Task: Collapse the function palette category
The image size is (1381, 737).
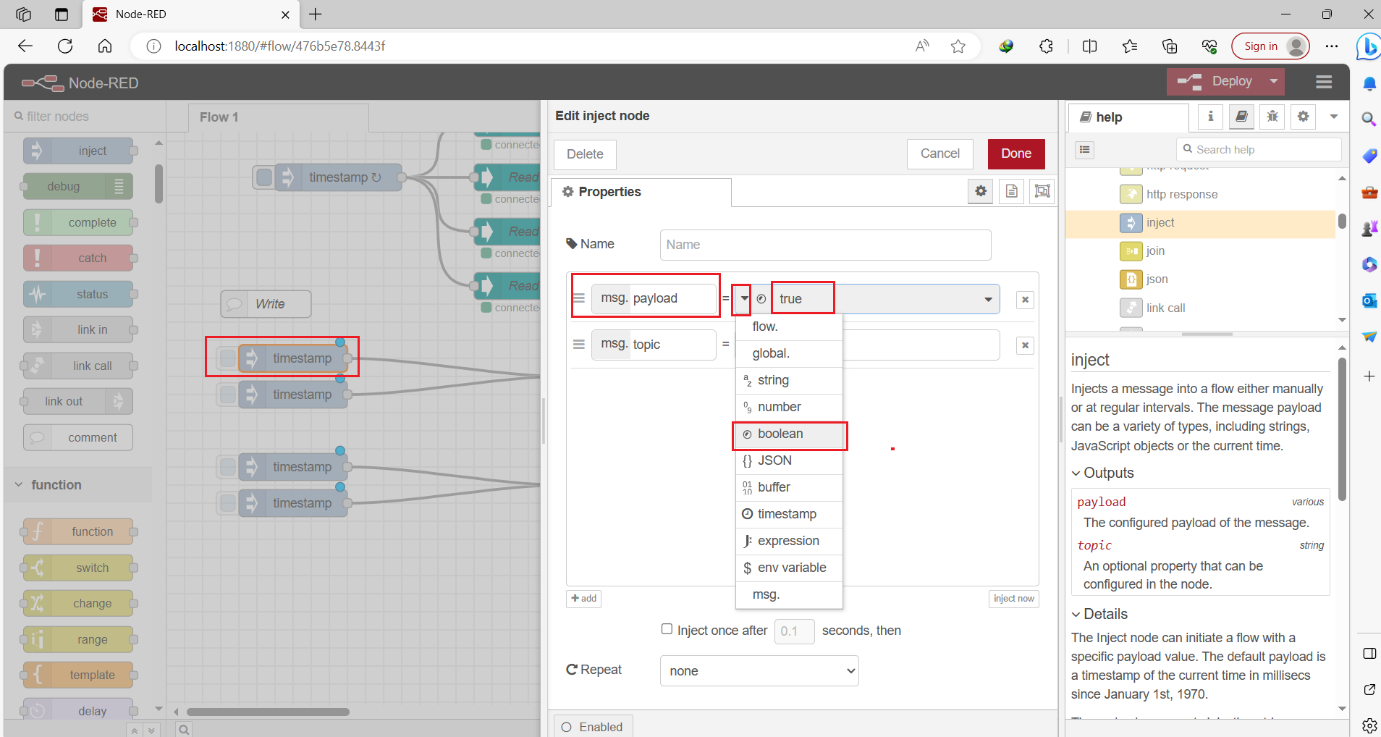Action: (x=78, y=485)
